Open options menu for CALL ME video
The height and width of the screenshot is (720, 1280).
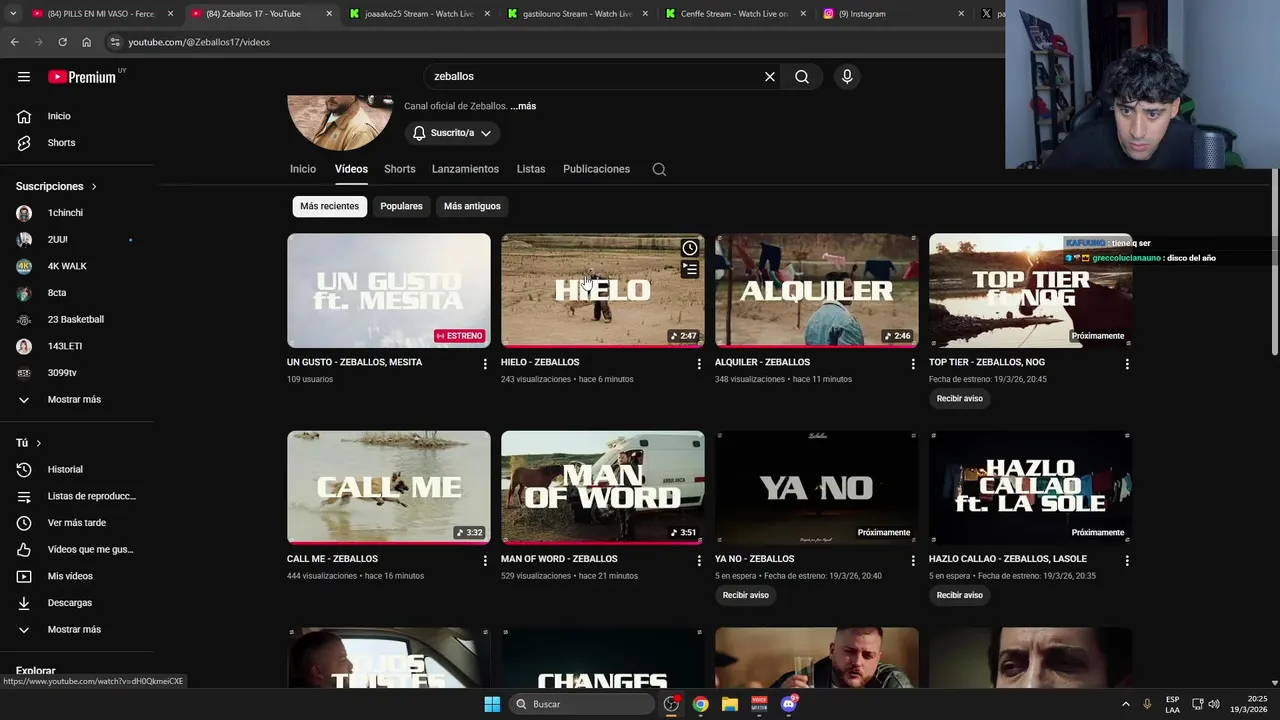click(485, 561)
